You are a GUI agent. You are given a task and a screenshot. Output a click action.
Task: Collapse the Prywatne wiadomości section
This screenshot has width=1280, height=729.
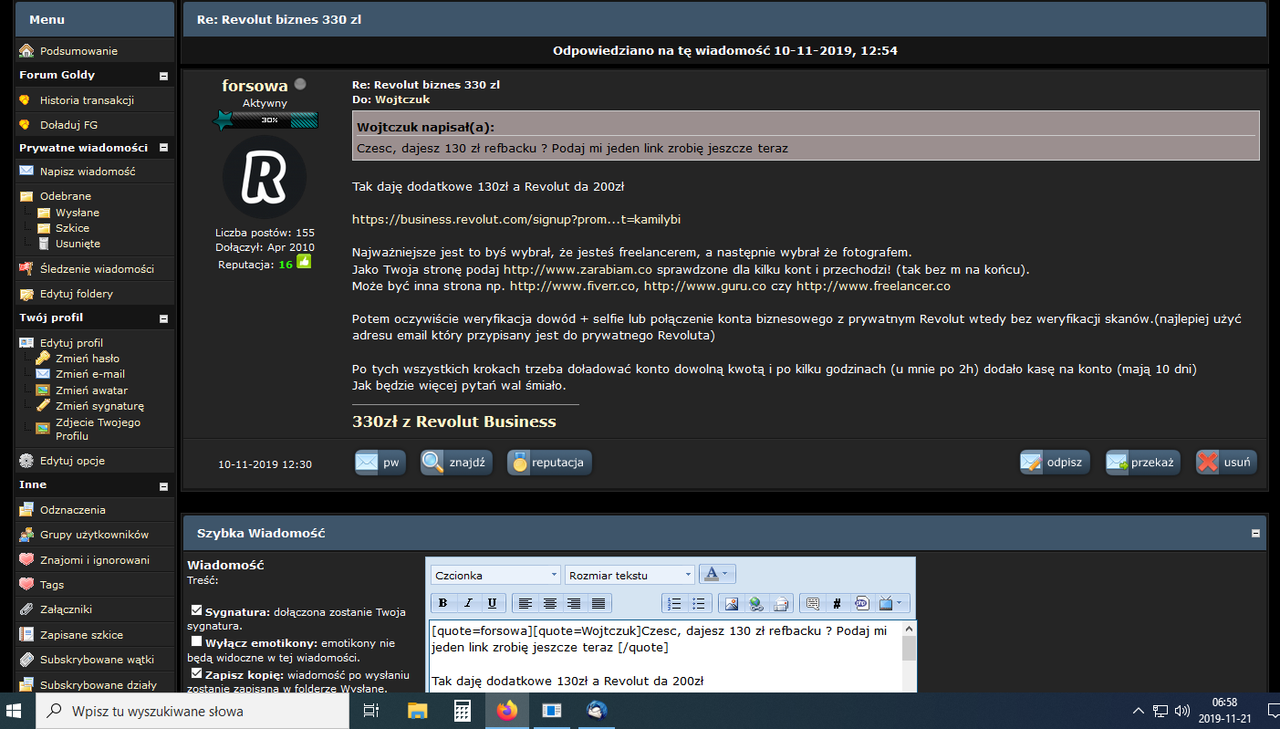click(164, 148)
